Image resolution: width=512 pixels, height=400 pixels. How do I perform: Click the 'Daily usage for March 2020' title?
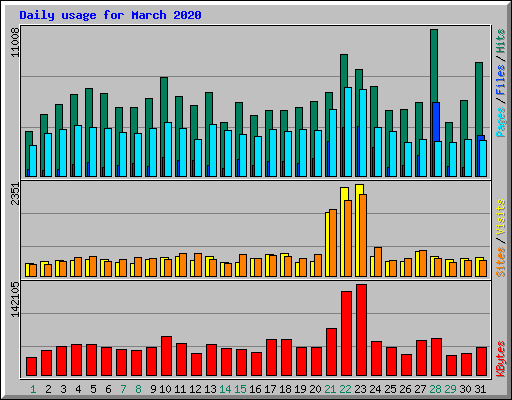point(110,15)
